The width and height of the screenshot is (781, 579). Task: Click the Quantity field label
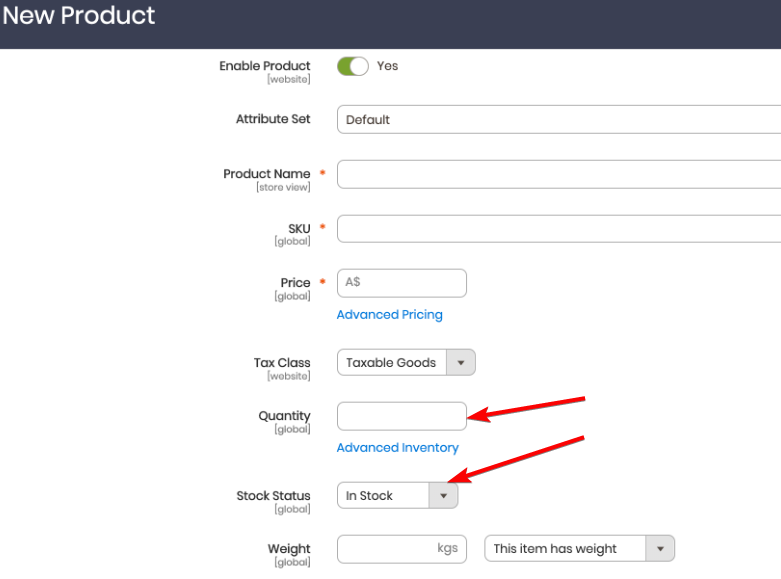click(x=284, y=416)
